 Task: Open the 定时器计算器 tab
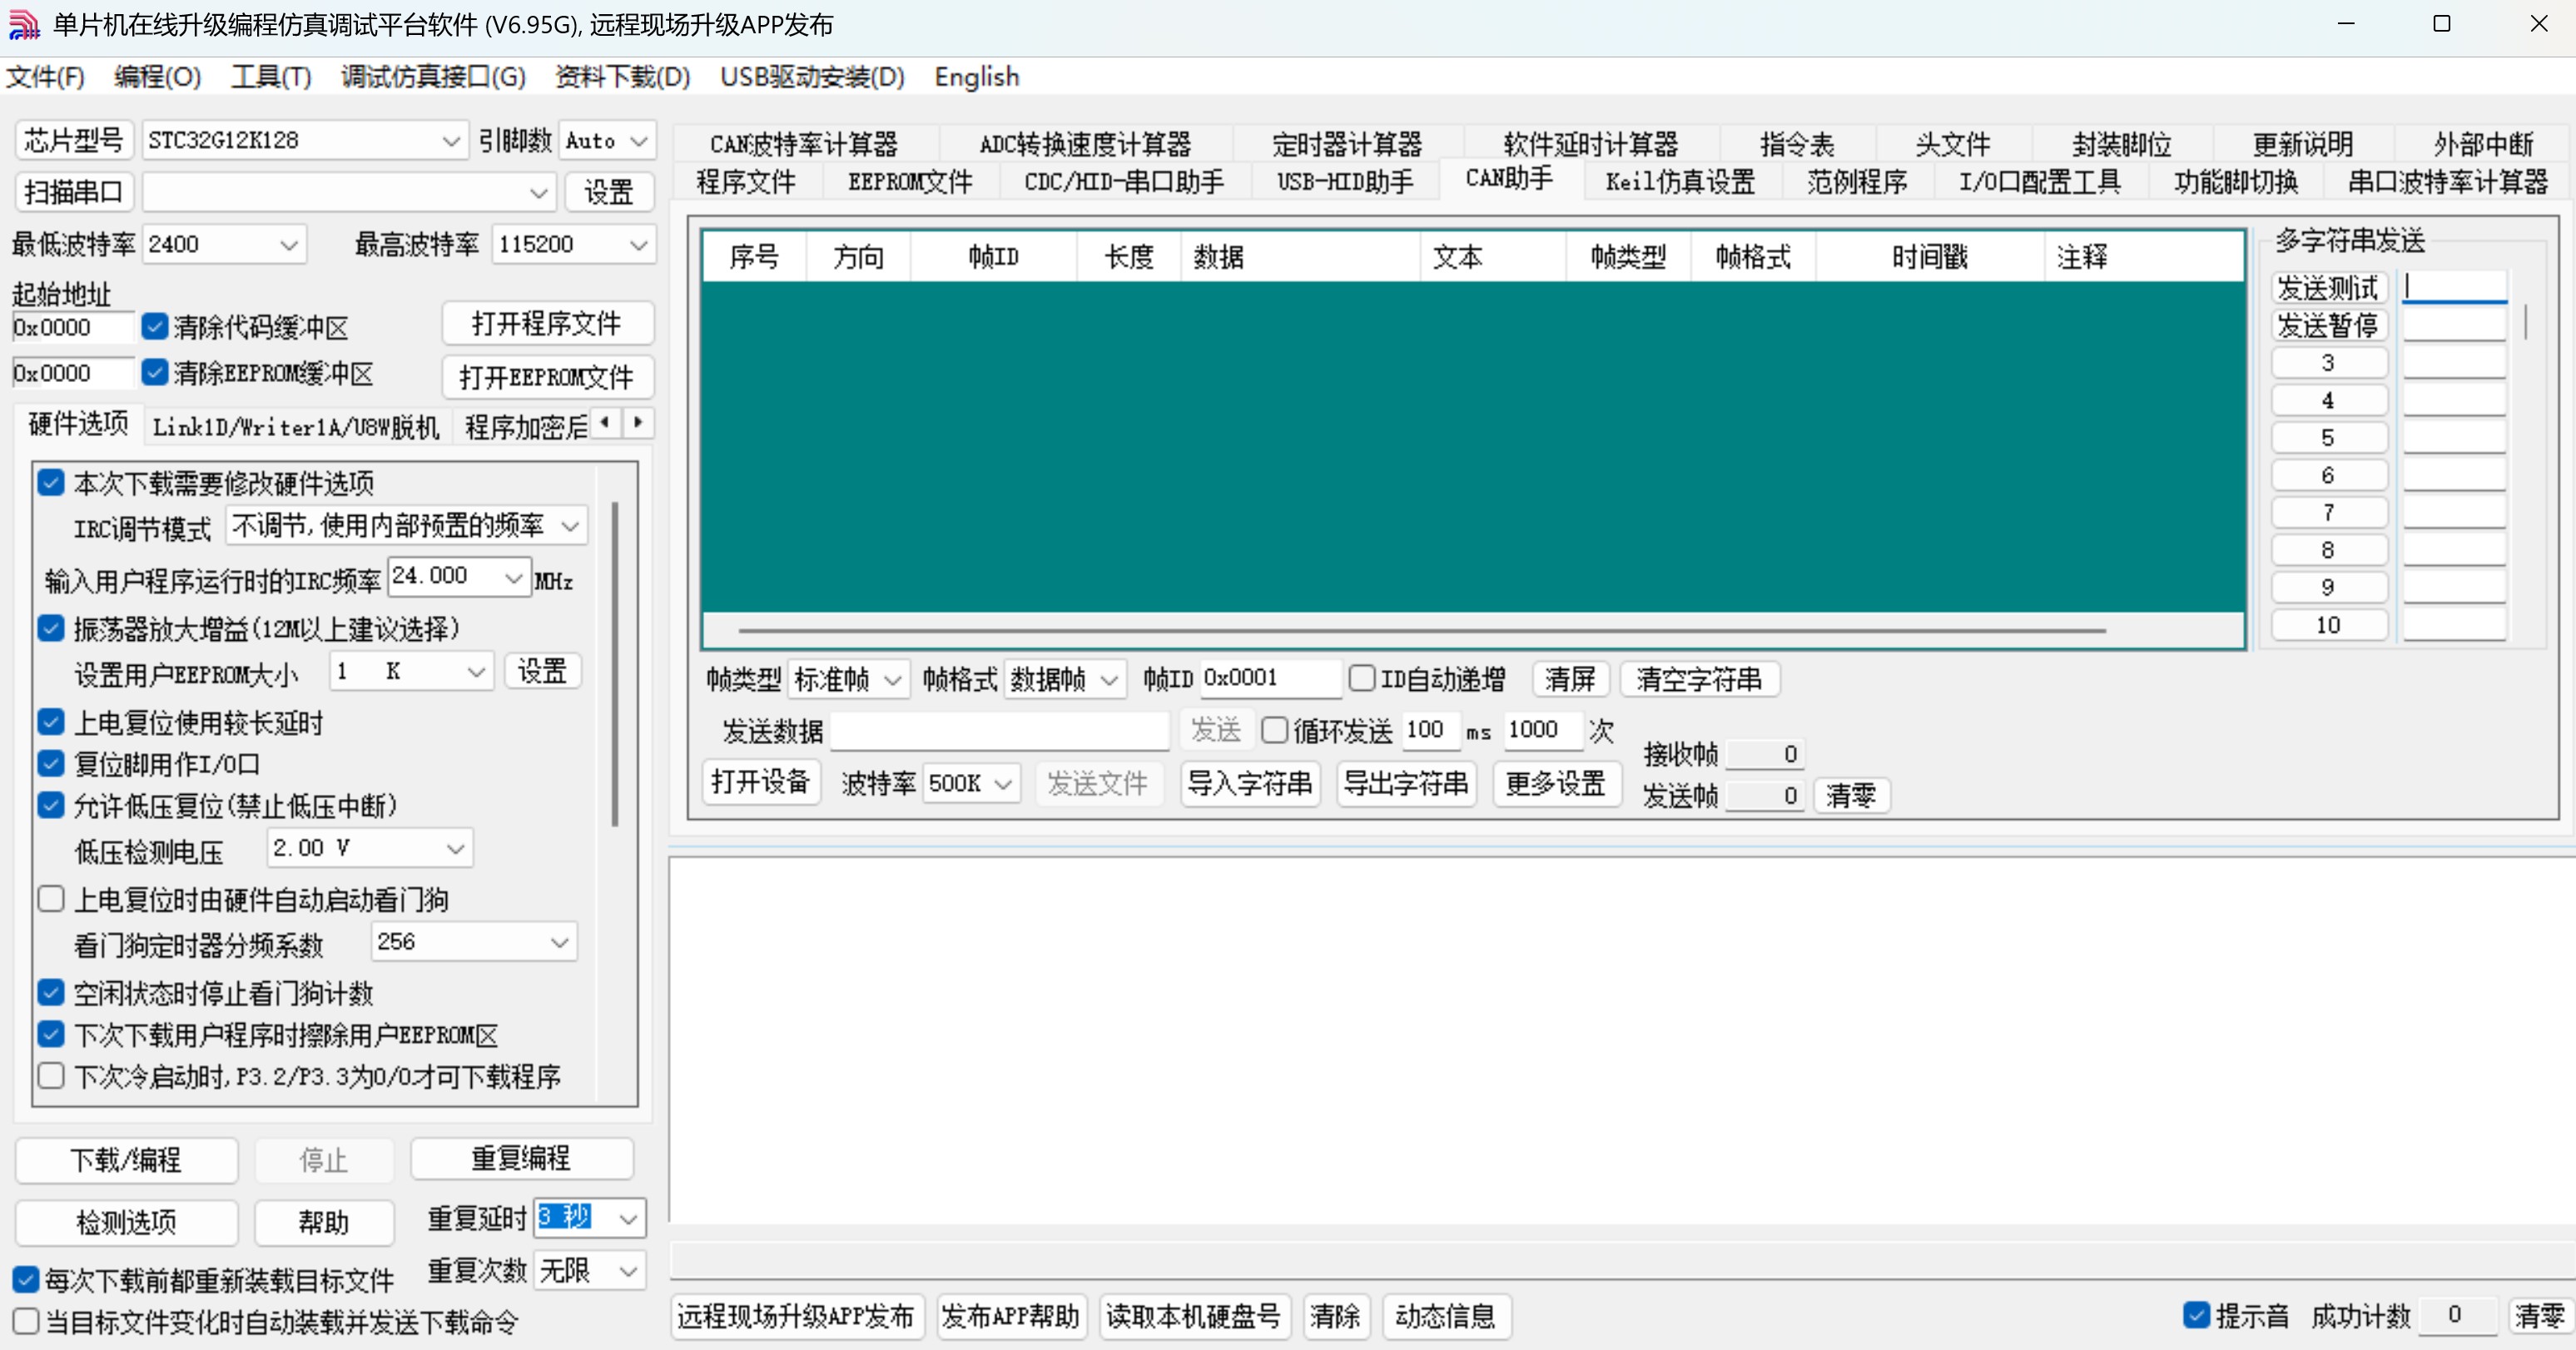coord(1347,144)
